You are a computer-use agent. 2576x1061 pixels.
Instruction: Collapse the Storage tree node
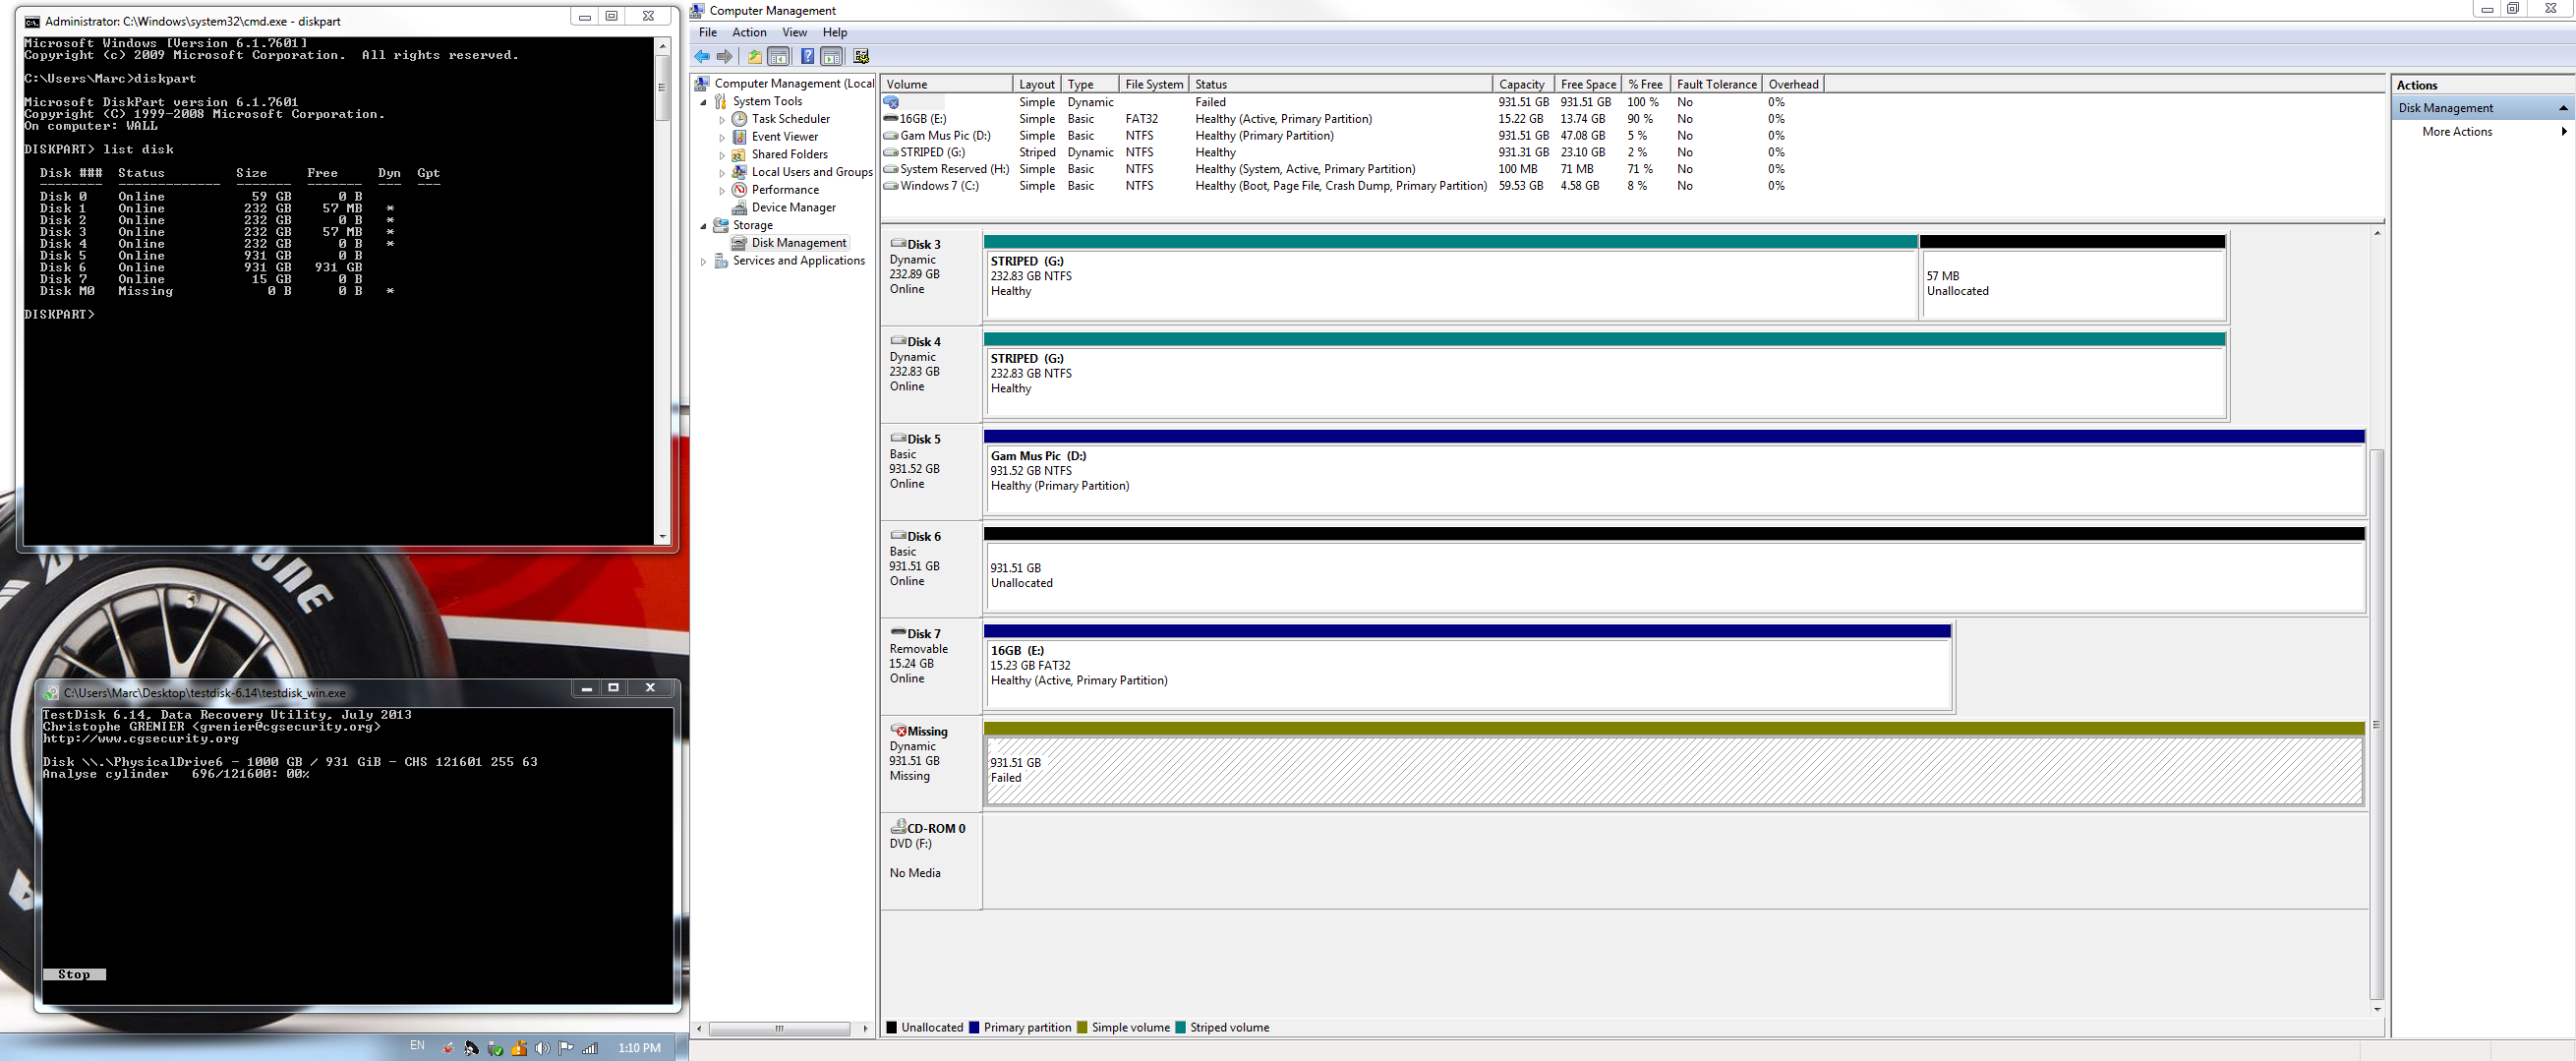click(x=704, y=226)
